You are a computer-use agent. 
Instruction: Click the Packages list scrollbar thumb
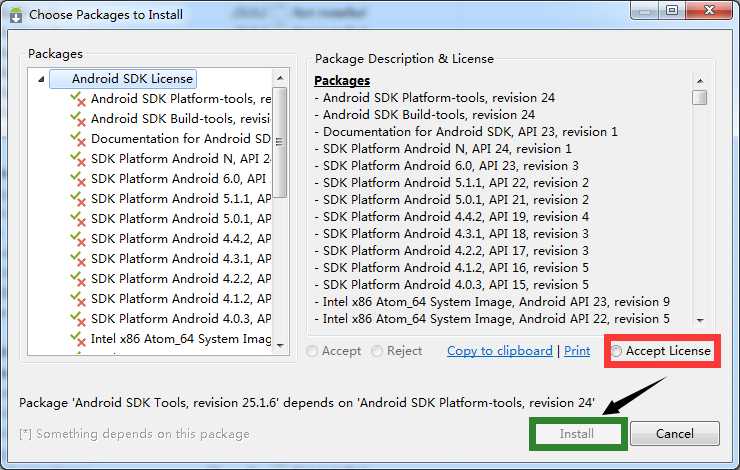click(280, 142)
